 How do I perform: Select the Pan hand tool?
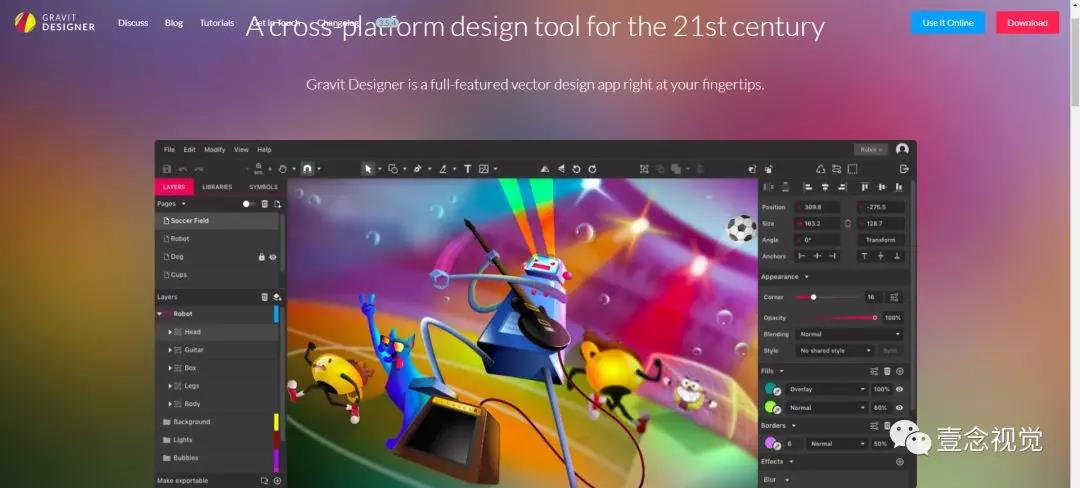pyautogui.click(x=282, y=169)
